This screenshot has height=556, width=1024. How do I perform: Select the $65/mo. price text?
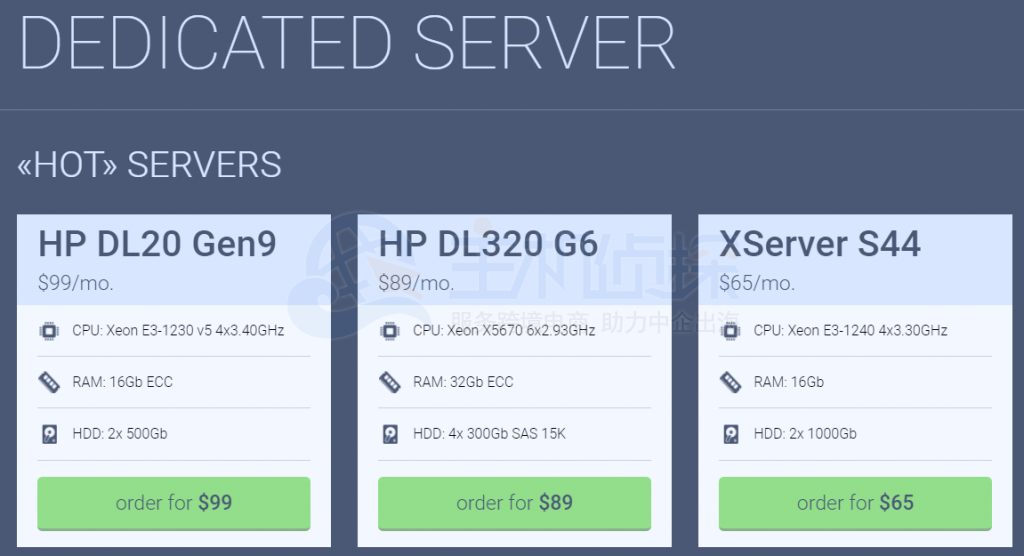758,283
